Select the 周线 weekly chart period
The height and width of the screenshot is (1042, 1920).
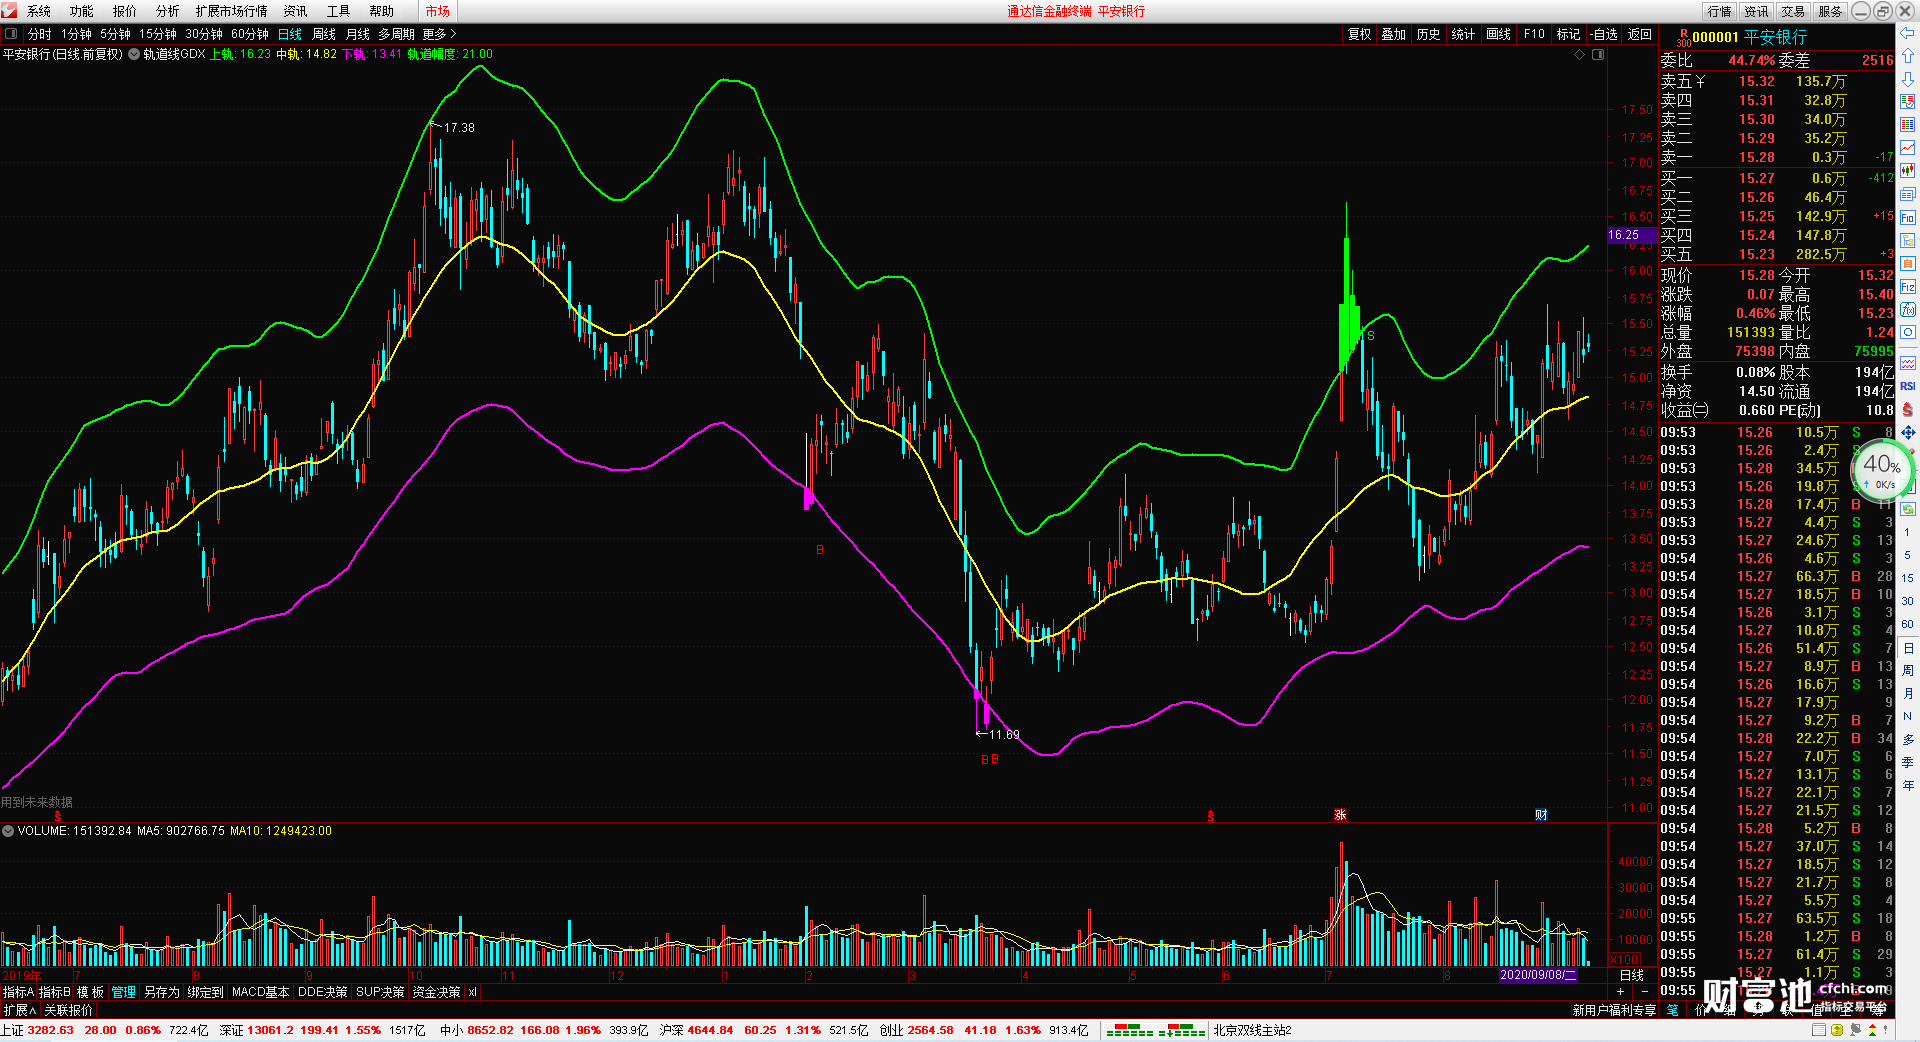pyautogui.click(x=324, y=34)
